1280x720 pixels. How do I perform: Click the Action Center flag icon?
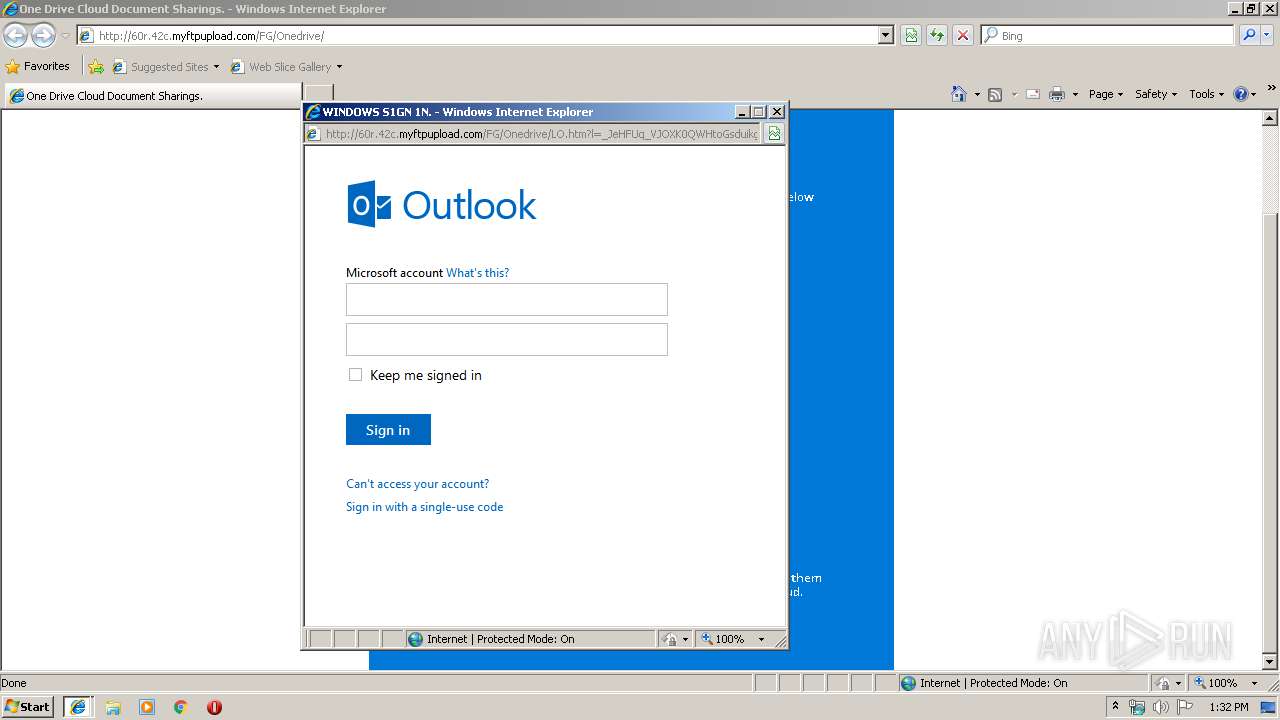[x=1183, y=707]
